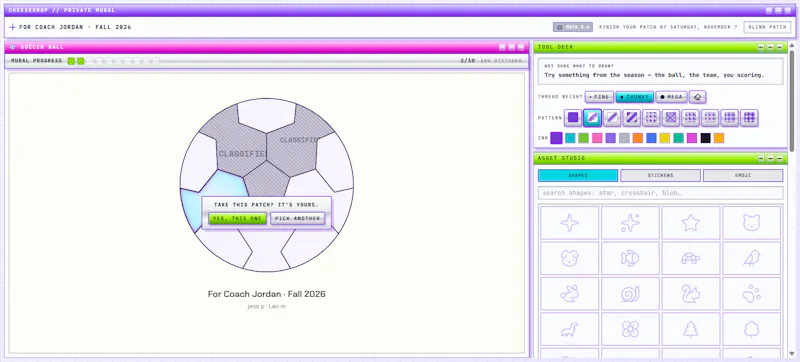Choose the star shape

[x=691, y=223]
